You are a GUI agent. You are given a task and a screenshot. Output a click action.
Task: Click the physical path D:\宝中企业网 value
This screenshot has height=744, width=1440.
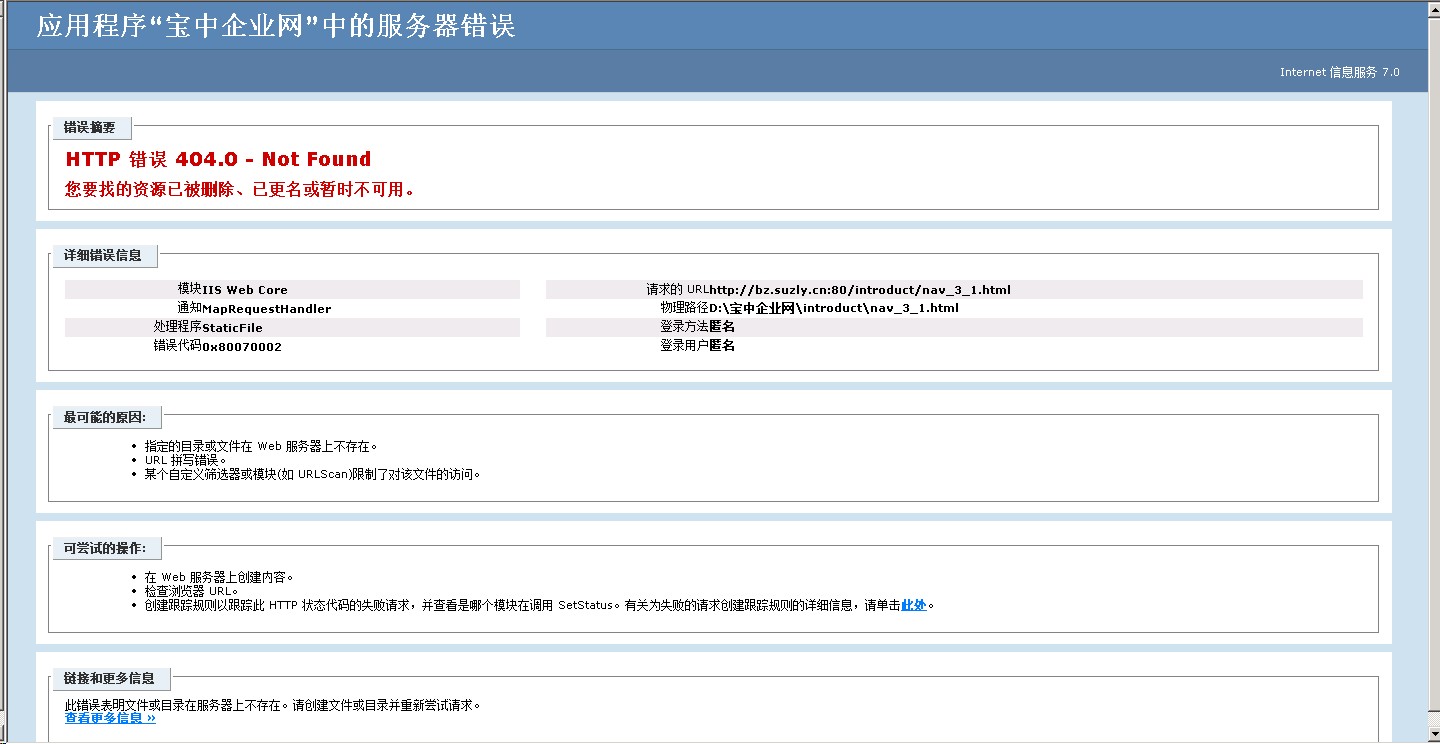click(833, 308)
